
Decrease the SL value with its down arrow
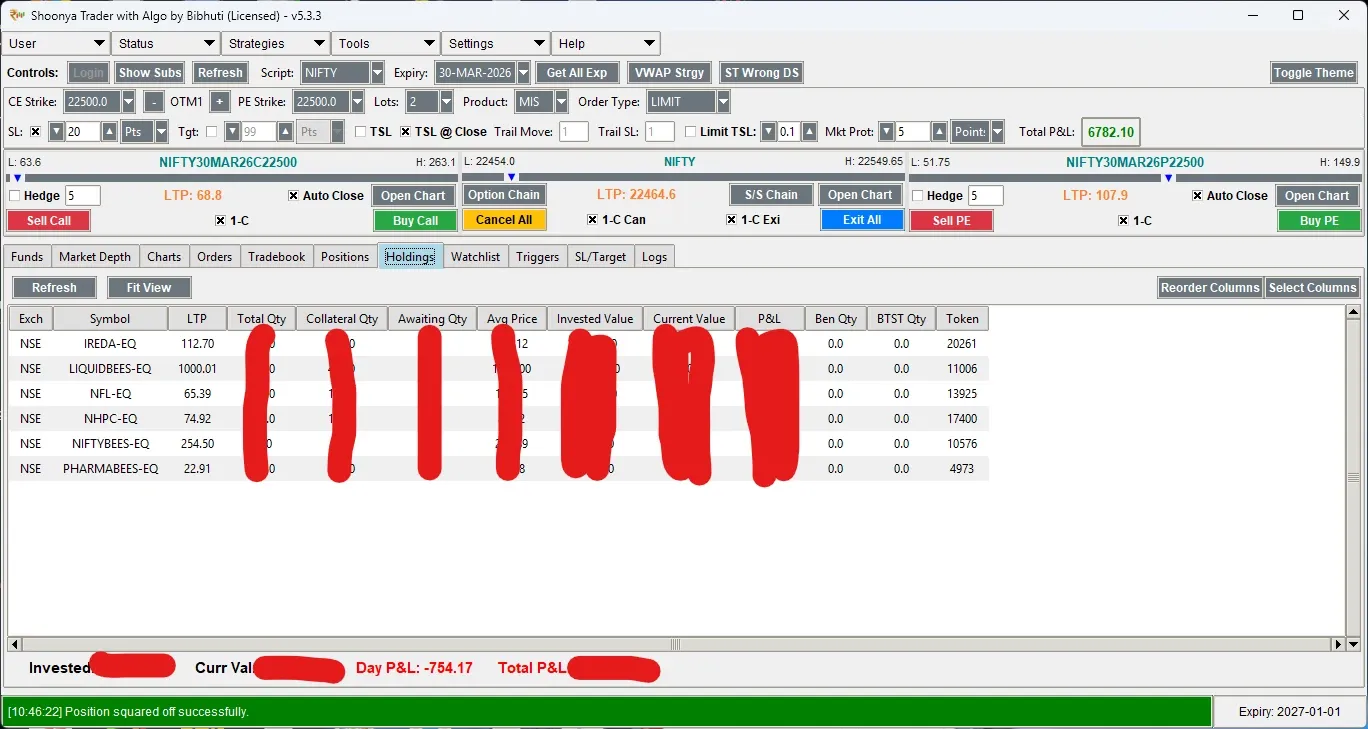[57, 132]
